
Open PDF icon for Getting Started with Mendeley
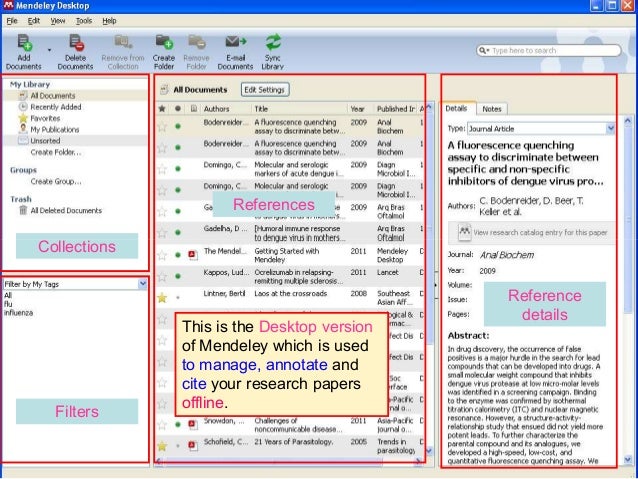click(x=193, y=255)
